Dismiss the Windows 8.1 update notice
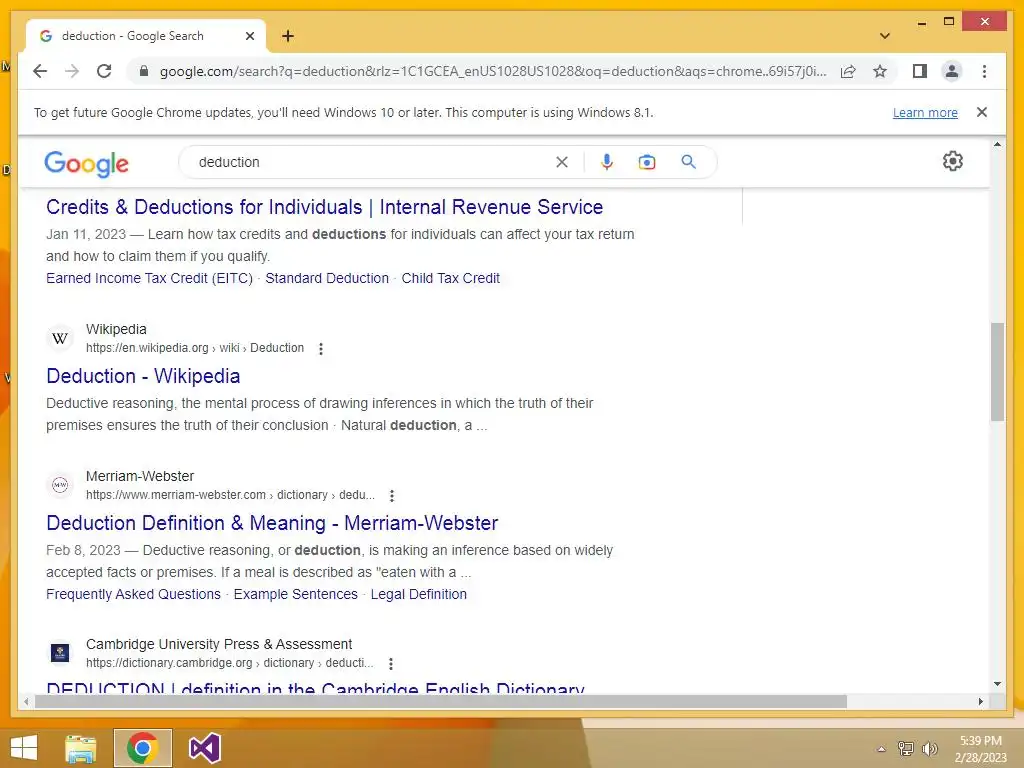Image resolution: width=1024 pixels, height=768 pixels. point(982,112)
